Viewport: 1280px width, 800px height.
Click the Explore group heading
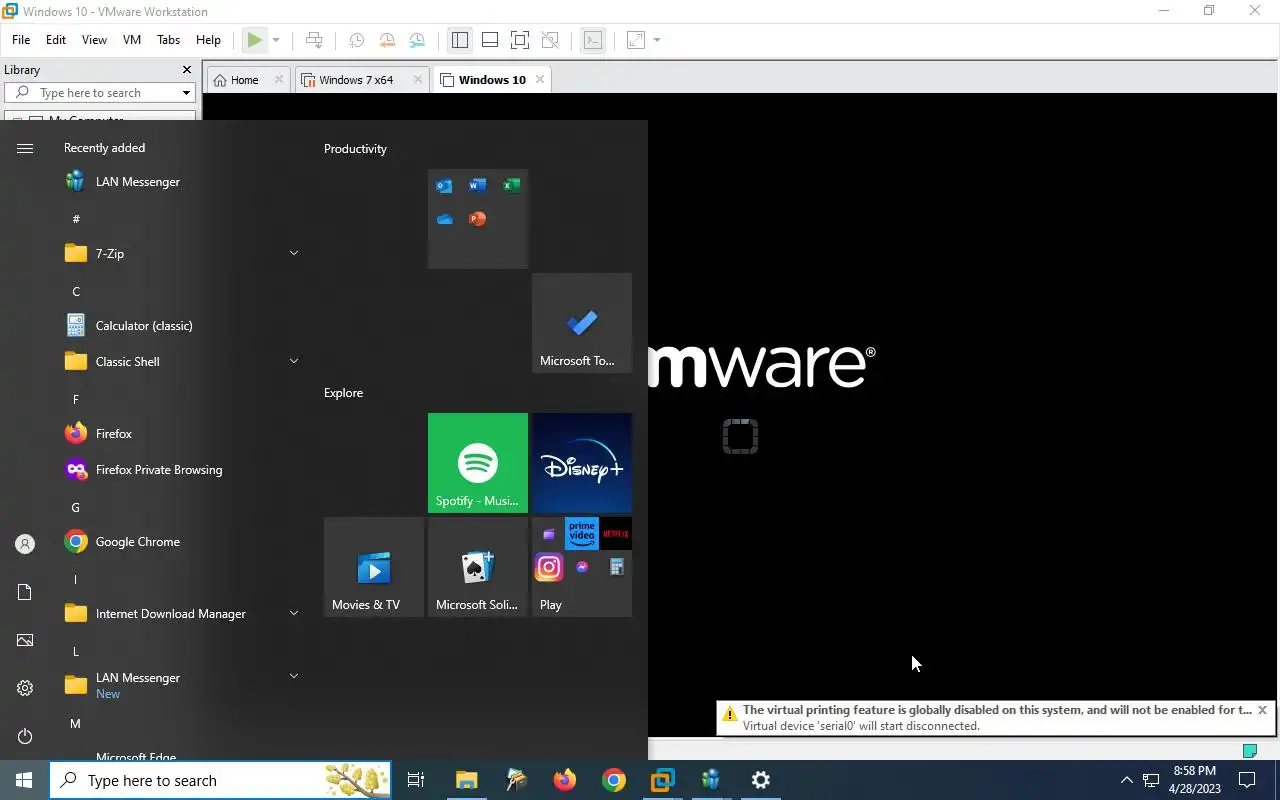(343, 393)
